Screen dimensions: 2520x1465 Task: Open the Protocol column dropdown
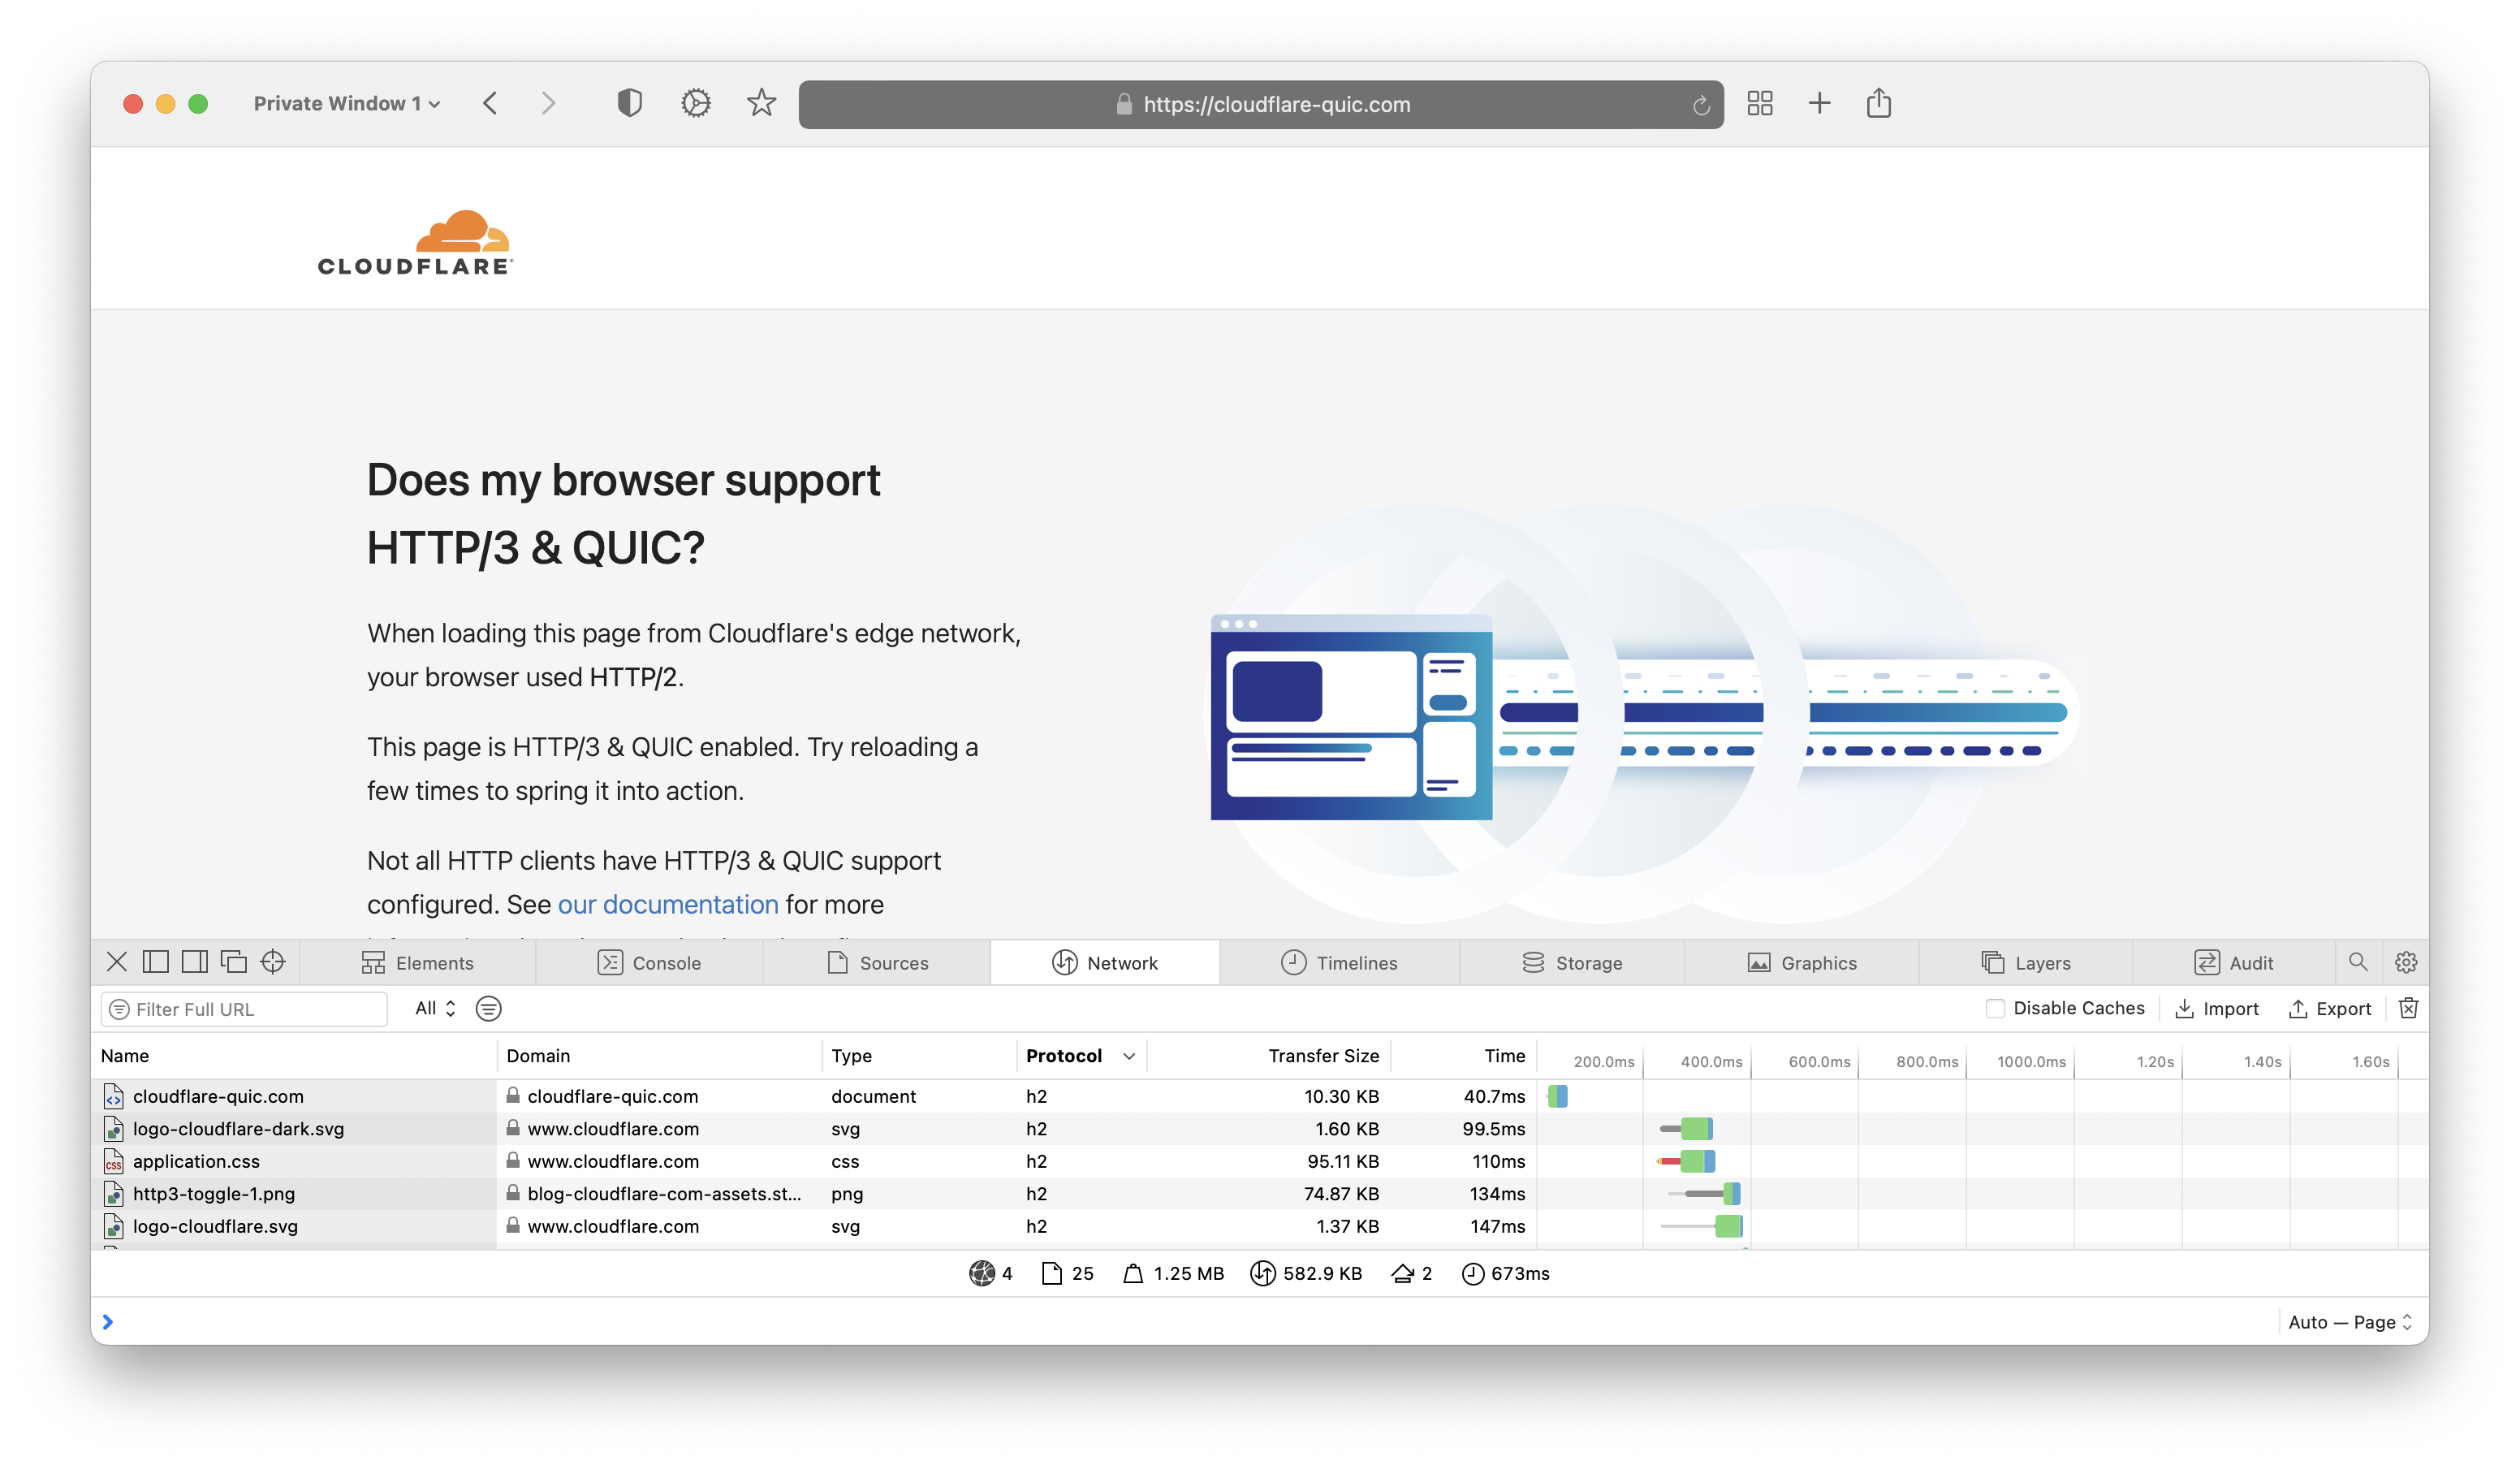pos(1129,1055)
